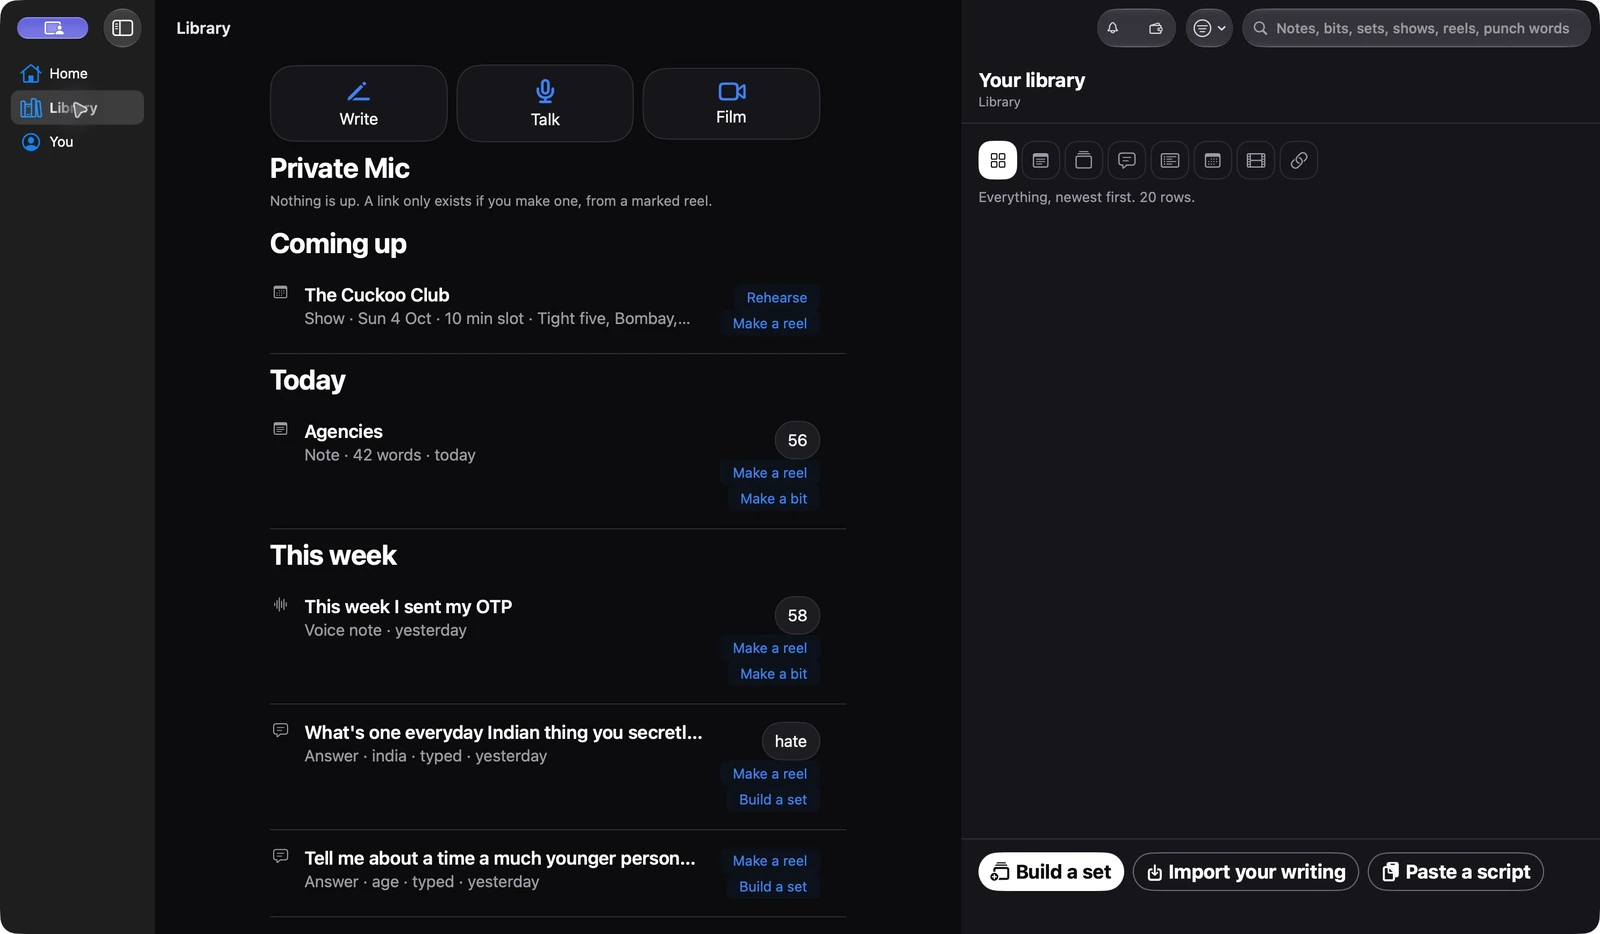The image size is (1600, 934).
Task: Click Paste a script
Action: point(1456,872)
